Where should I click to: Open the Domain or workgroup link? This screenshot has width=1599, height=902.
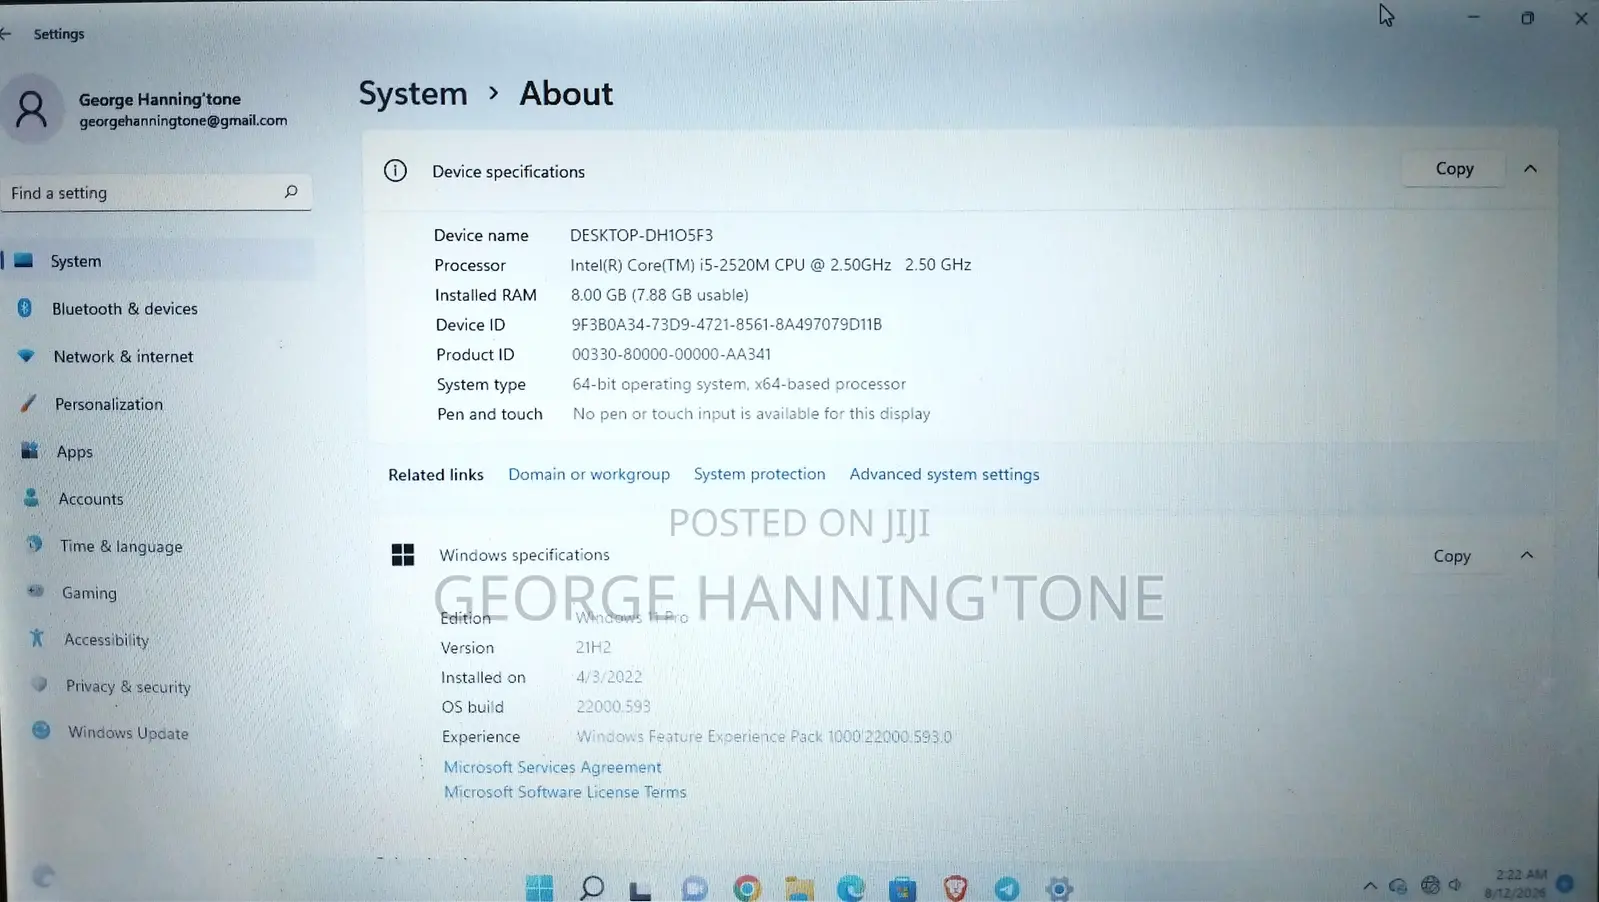(x=589, y=474)
